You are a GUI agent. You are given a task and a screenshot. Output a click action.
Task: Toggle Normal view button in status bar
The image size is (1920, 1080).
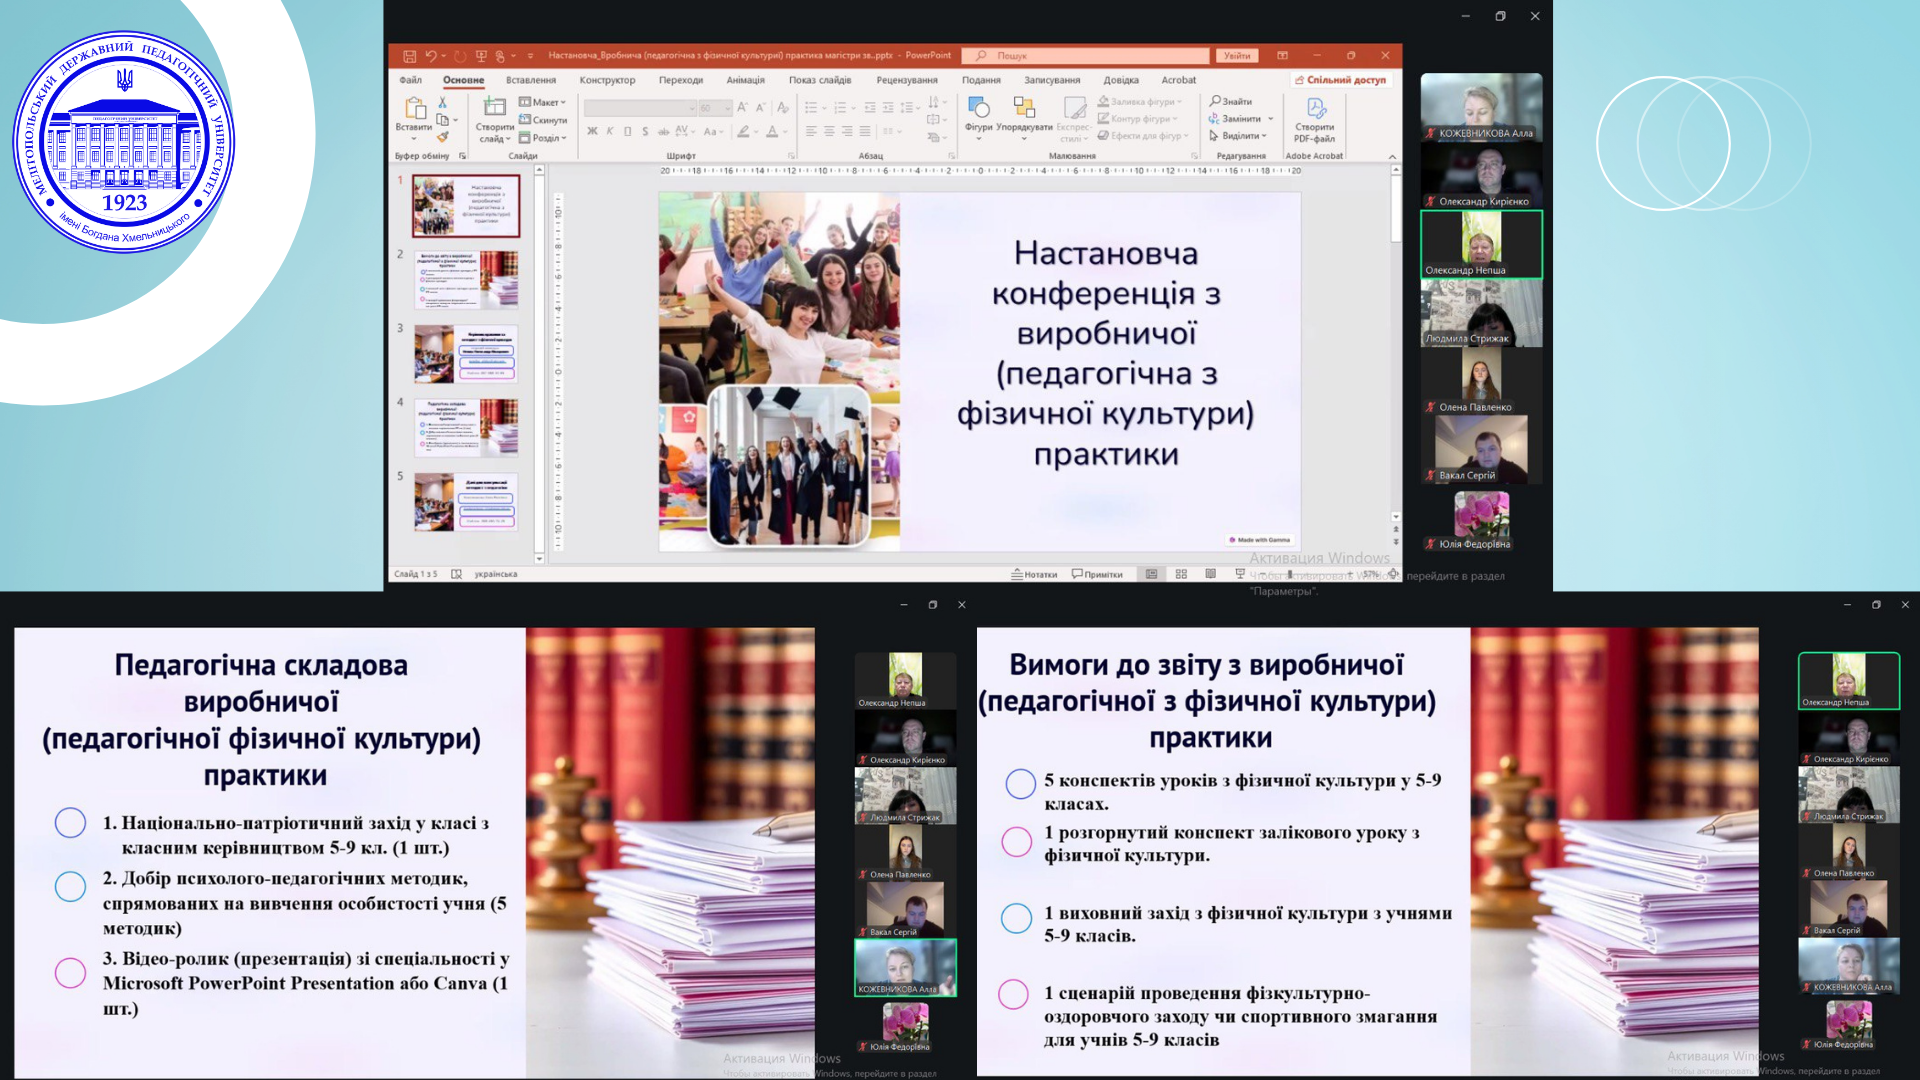(x=1151, y=574)
